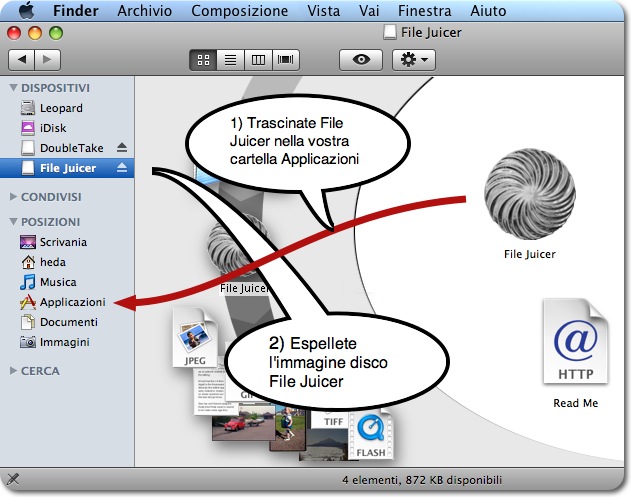631x497 pixels.
Task: Click the '4 elementi, 872 KB disponibili' status text
Action: coord(422,480)
